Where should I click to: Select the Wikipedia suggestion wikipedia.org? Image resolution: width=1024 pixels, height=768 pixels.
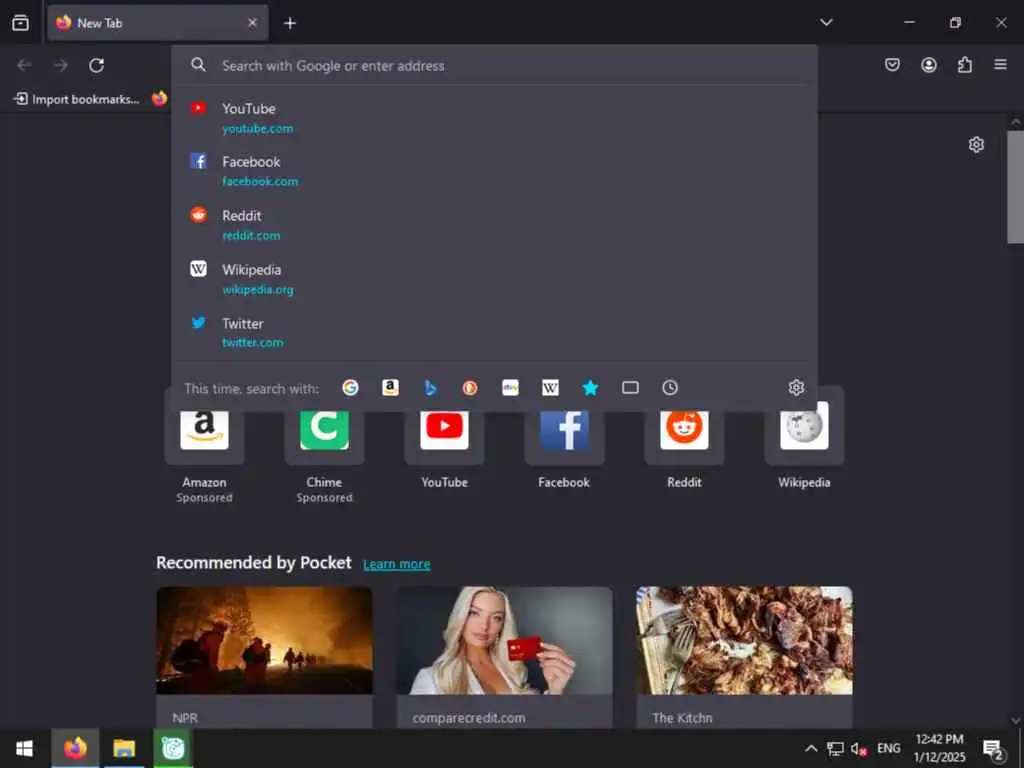point(494,279)
